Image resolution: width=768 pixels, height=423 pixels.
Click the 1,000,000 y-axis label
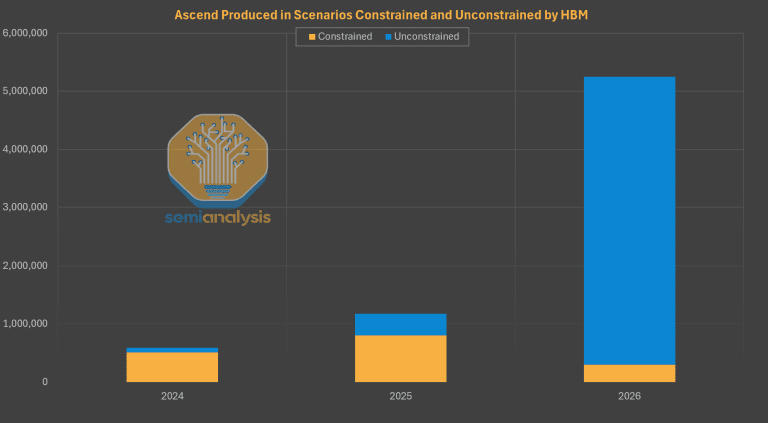[25, 324]
